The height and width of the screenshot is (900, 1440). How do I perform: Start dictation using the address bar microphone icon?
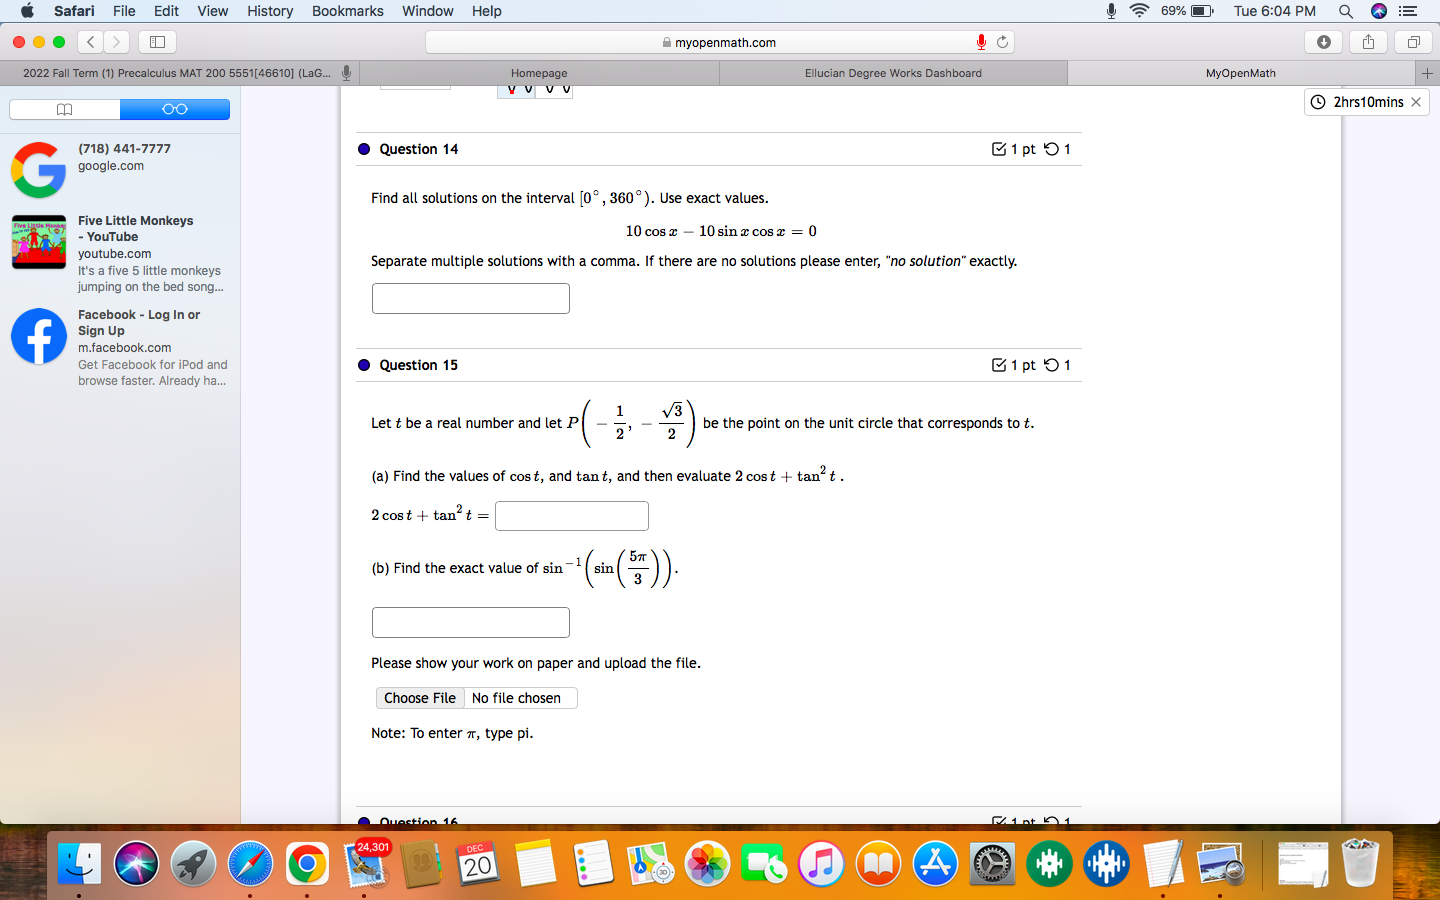(x=980, y=41)
